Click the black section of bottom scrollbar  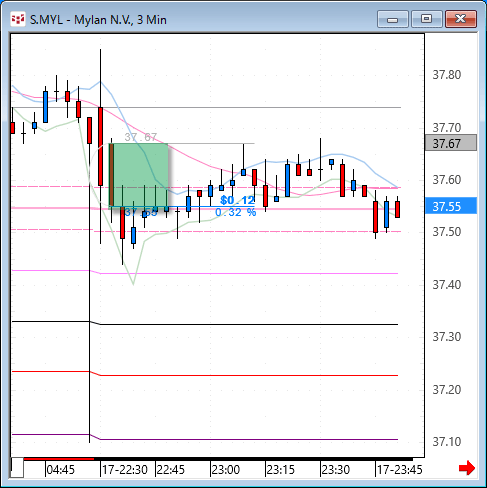[x=253, y=459]
